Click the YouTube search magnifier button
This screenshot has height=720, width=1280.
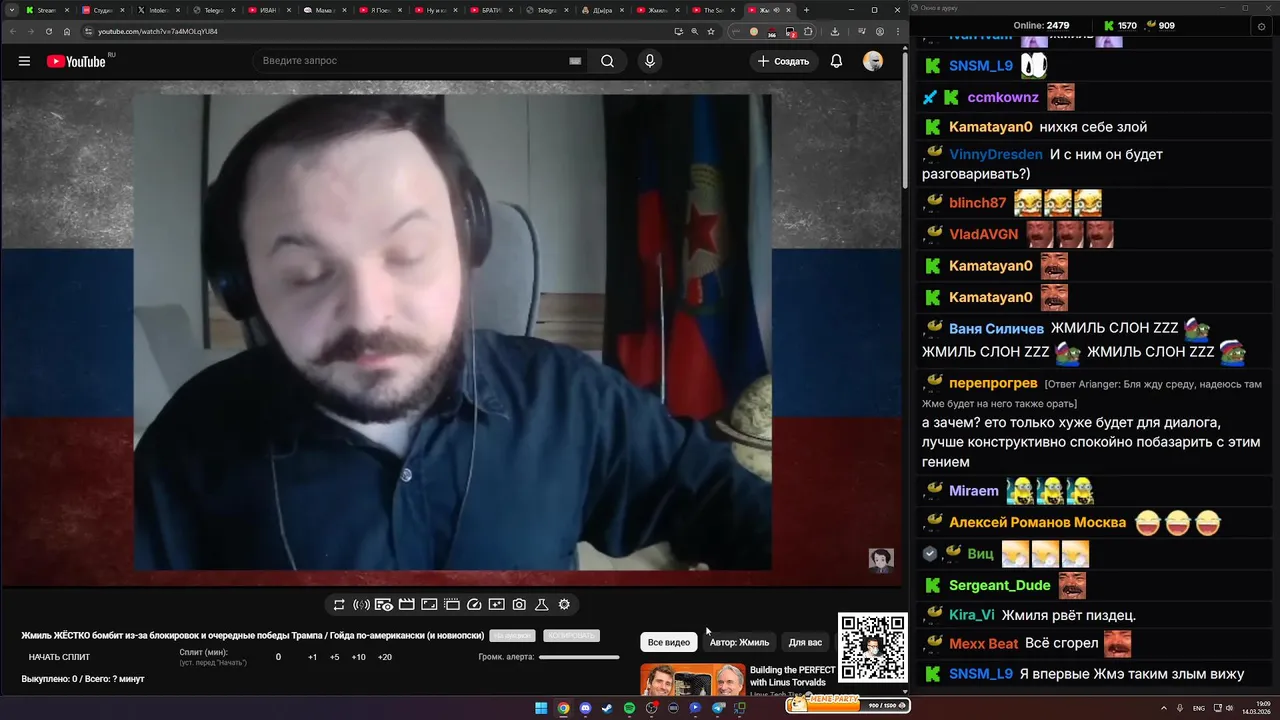pyautogui.click(x=607, y=61)
